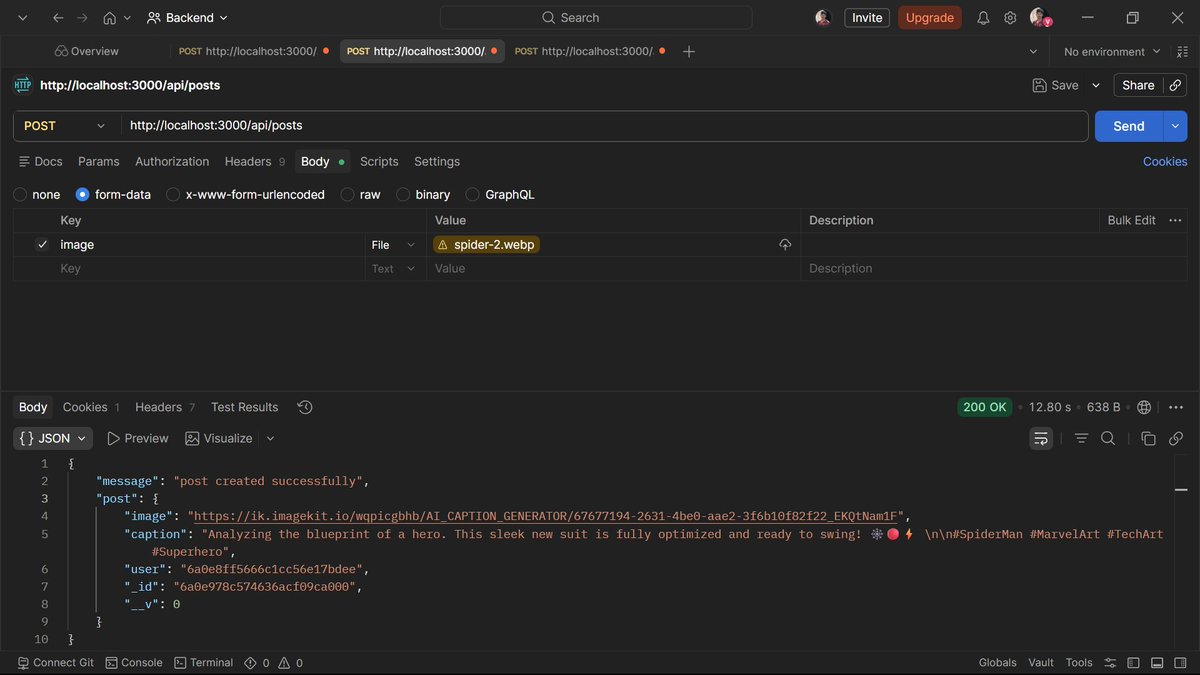Click upload icon next to spider-2.webp

[x=785, y=244]
